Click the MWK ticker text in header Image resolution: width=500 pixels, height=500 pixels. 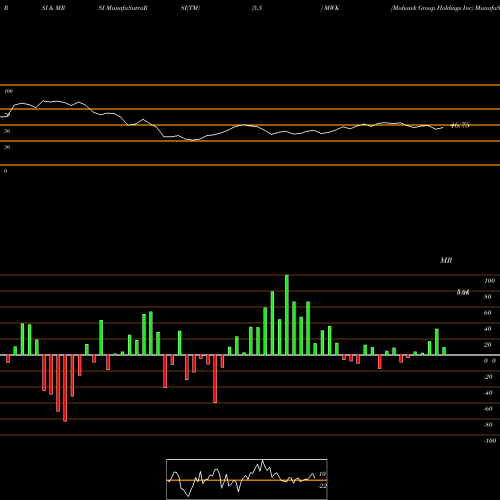click(332, 8)
